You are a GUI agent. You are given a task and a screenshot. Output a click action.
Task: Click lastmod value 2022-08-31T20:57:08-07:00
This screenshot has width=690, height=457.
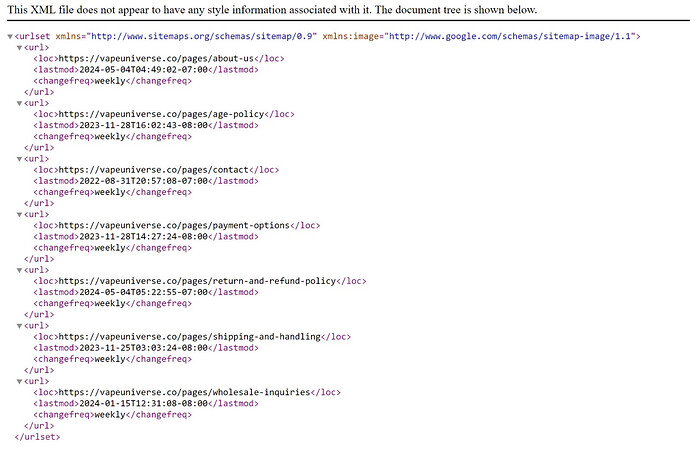point(143,181)
